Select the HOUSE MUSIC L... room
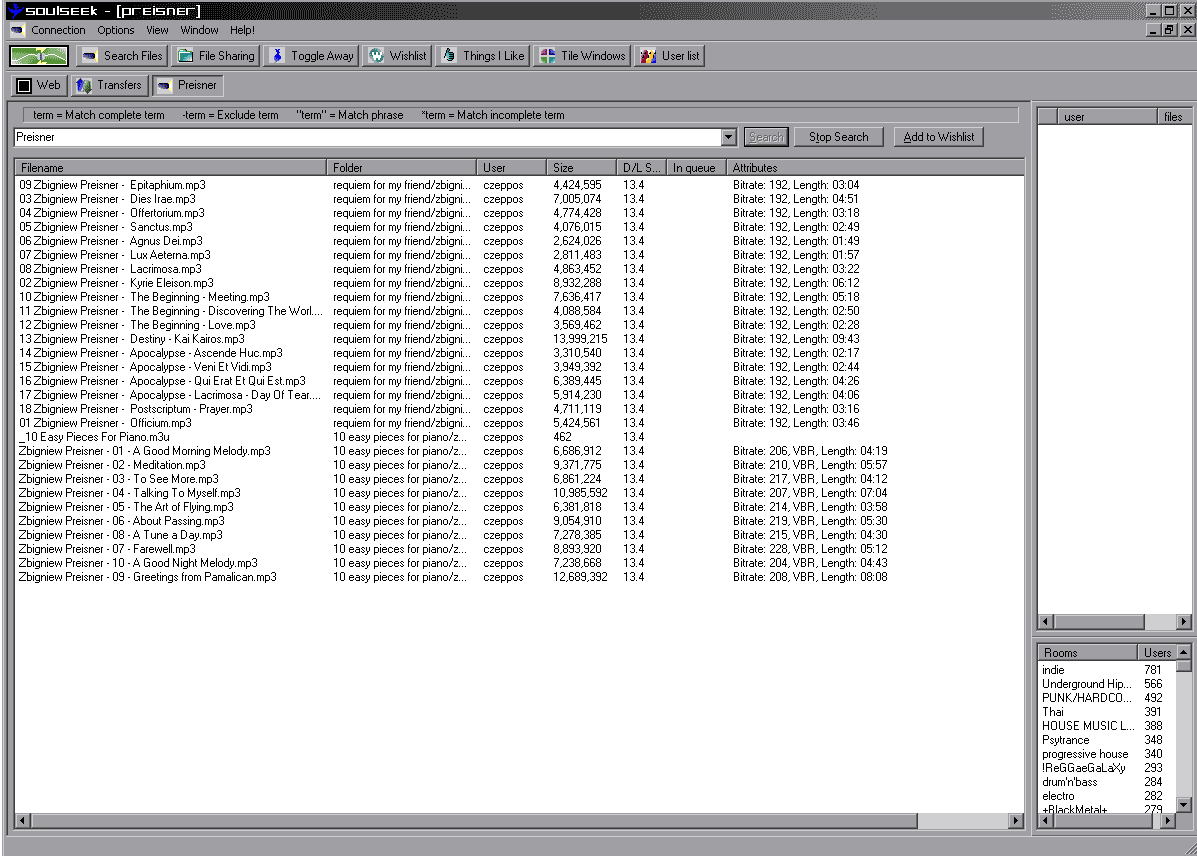 (1088, 726)
